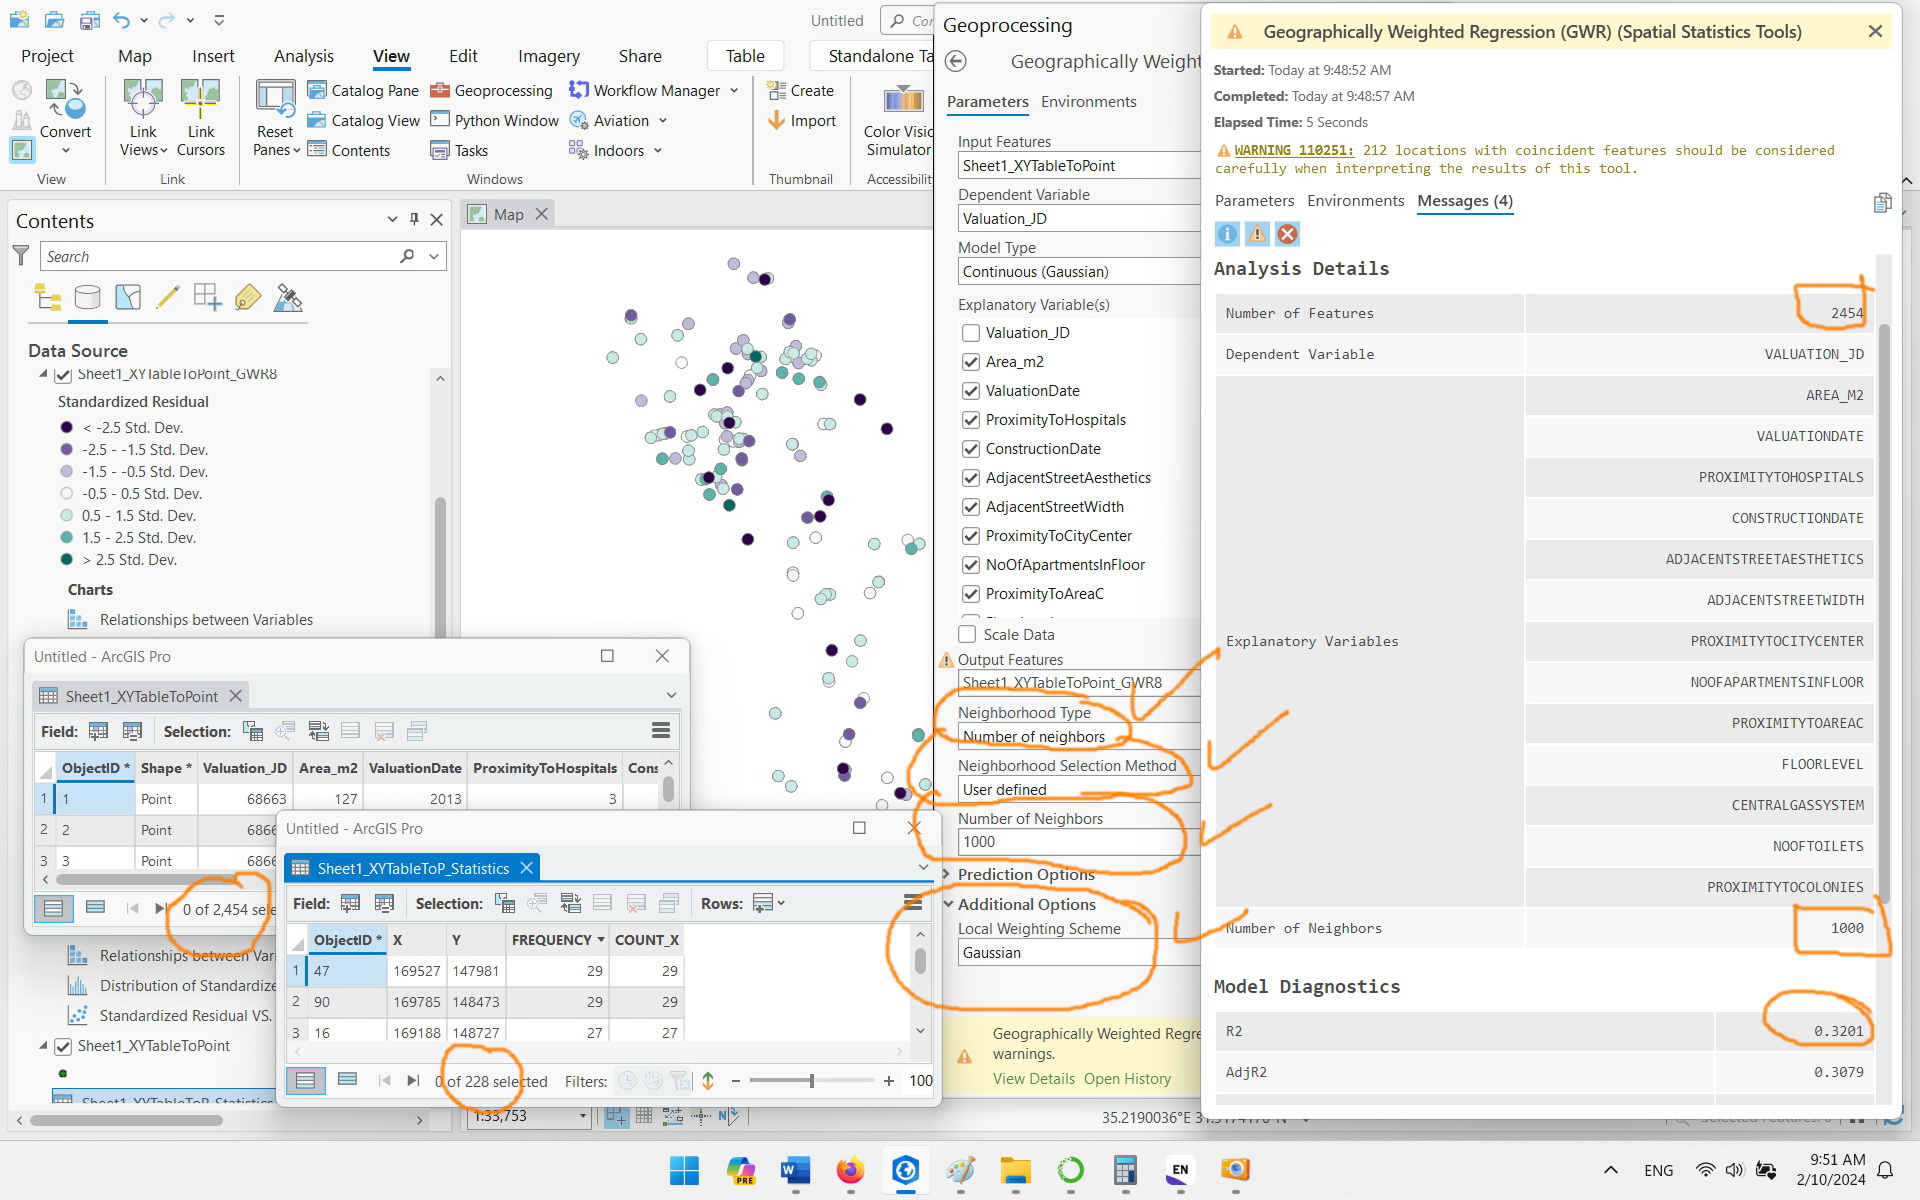This screenshot has height=1200, width=1920.
Task: Click the back arrow in the Geoprocessing pane
Action: pos(957,61)
